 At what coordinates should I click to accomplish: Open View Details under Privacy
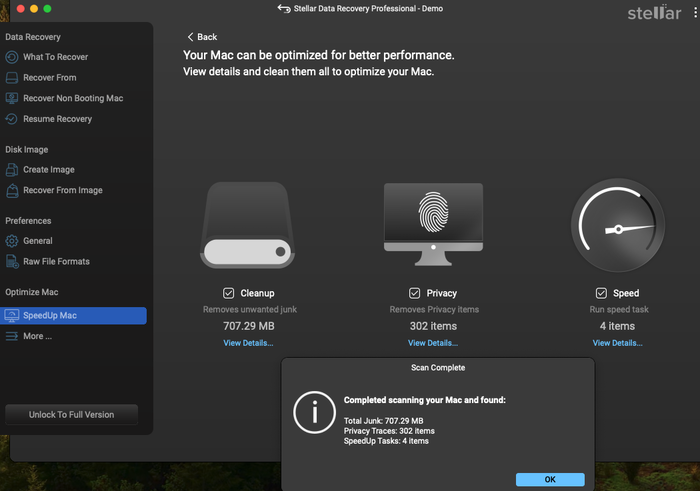point(433,343)
